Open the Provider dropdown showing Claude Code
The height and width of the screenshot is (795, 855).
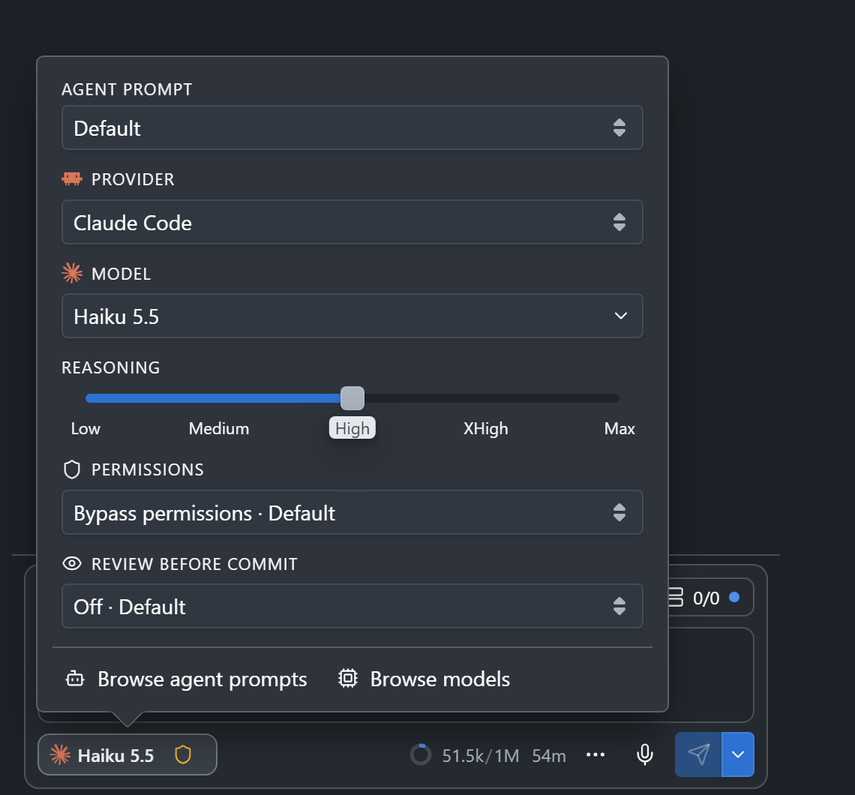(352, 222)
